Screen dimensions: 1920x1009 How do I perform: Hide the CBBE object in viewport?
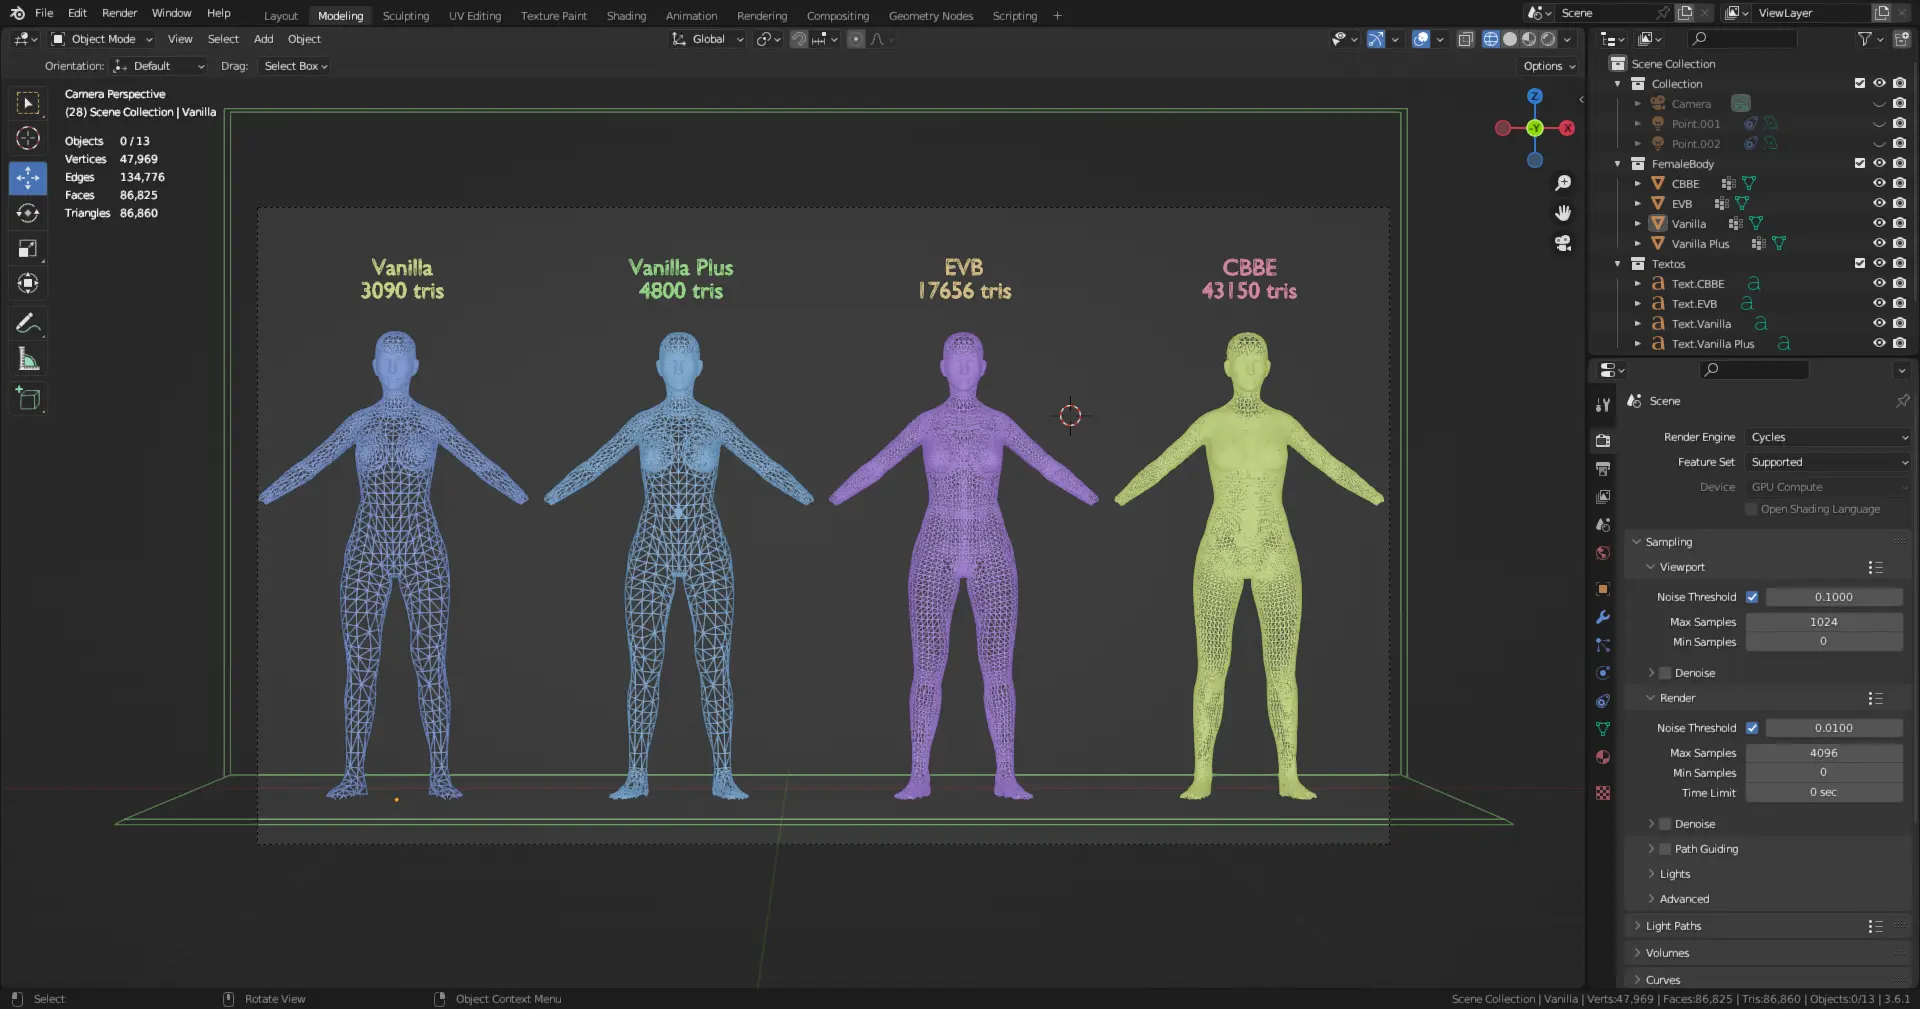1879,183
